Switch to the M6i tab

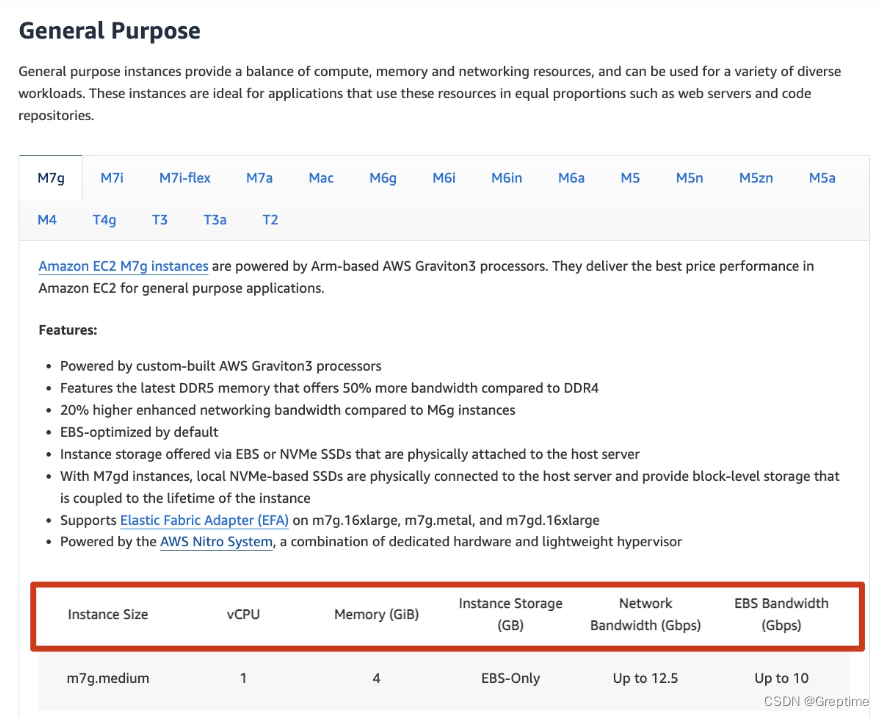[x=444, y=178]
